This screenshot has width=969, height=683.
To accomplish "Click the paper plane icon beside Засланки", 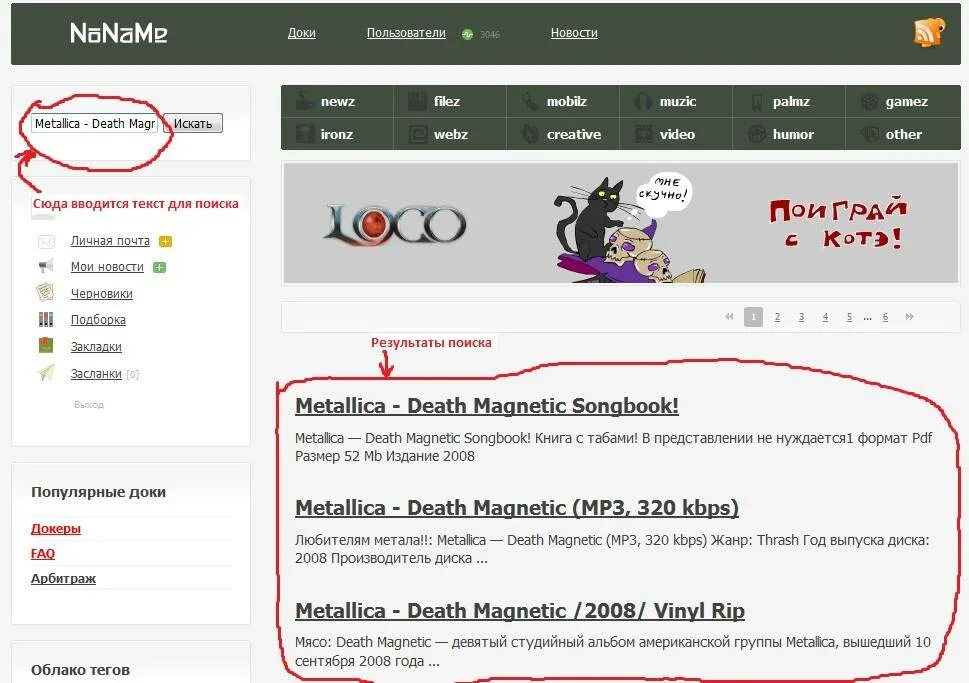I will point(46,372).
